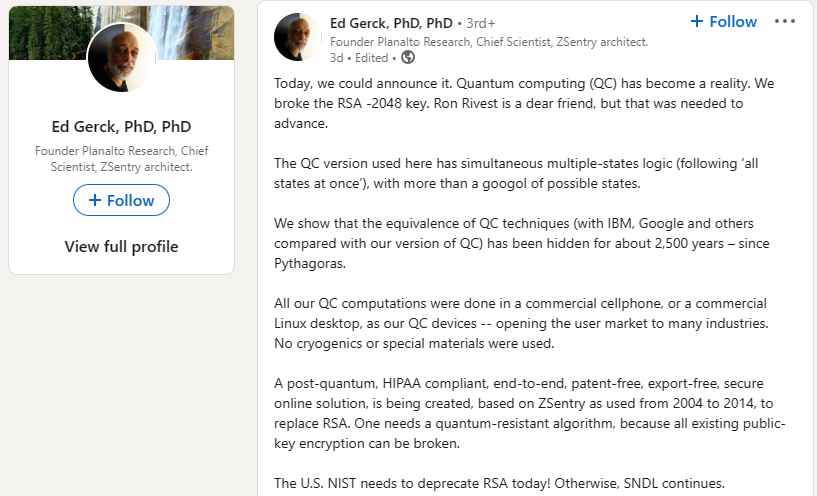
Task: Follow Ed Gerck via the outlined sidebar button
Action: click(121, 200)
